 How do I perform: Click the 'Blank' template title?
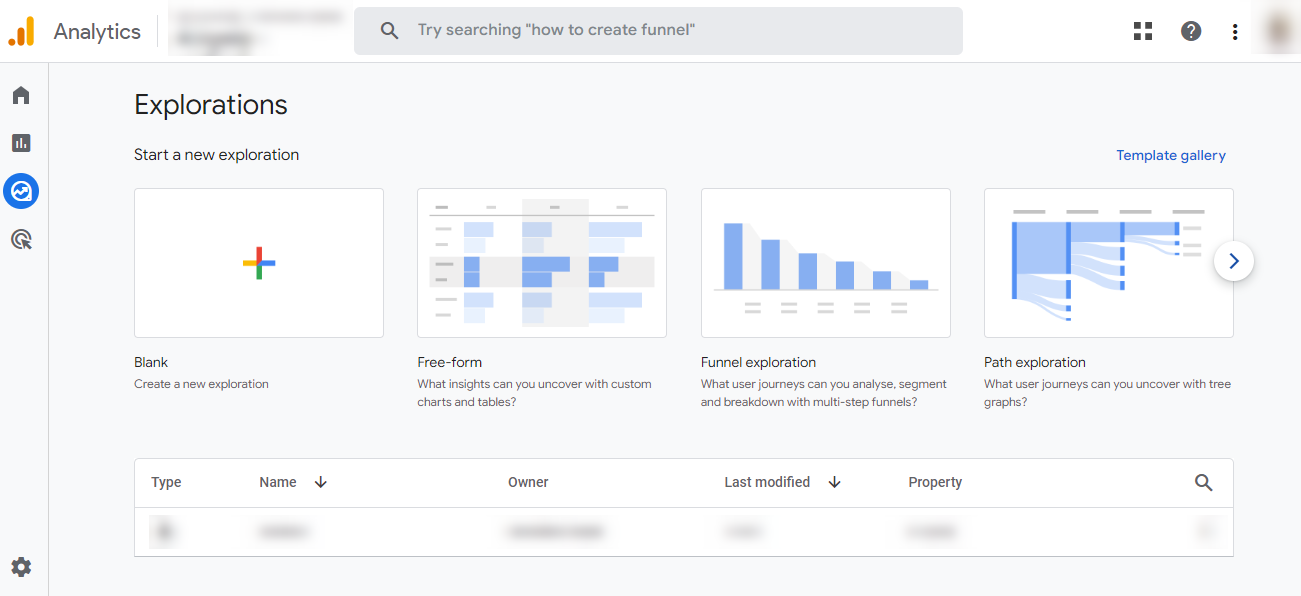point(151,362)
